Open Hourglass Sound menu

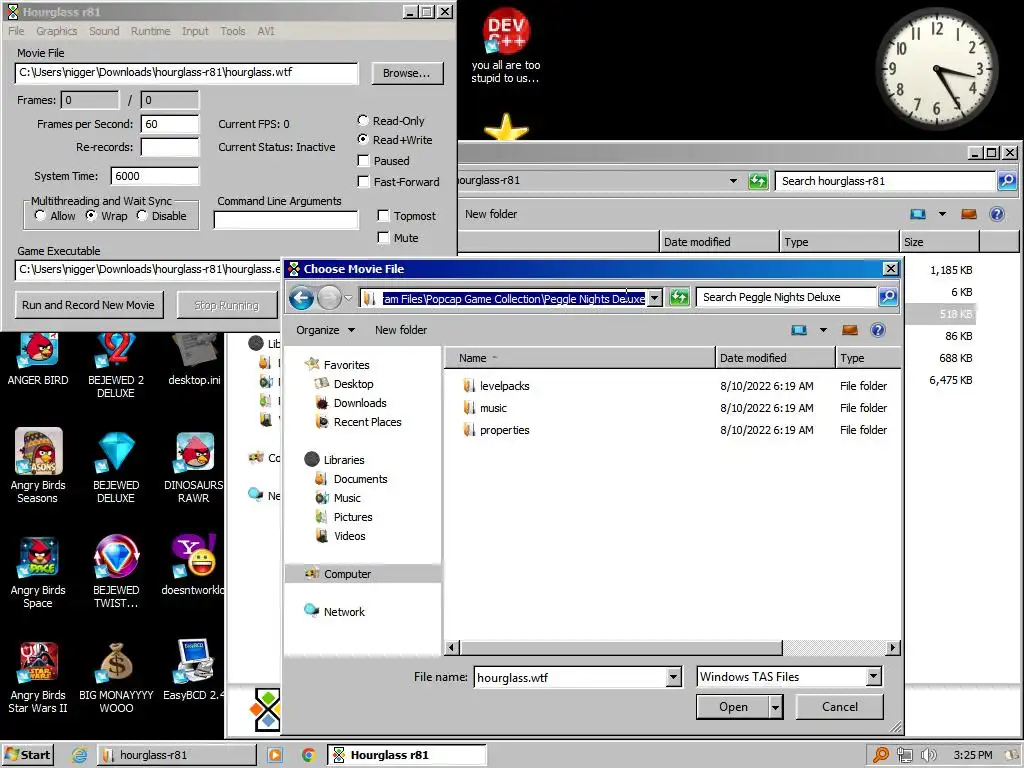coord(104,31)
